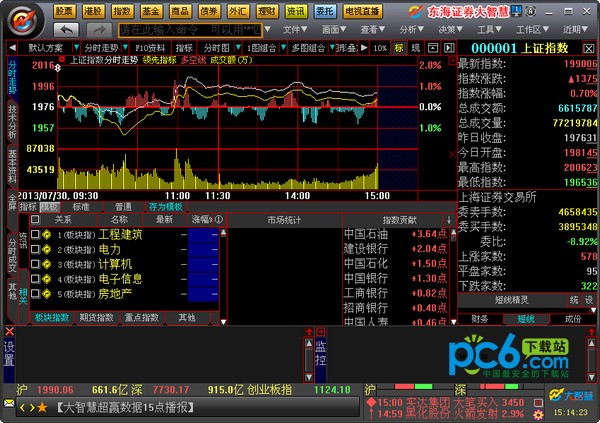Viewport: 600px width, 423px height.
Task: Open the 决策 menu
Action: (450, 29)
